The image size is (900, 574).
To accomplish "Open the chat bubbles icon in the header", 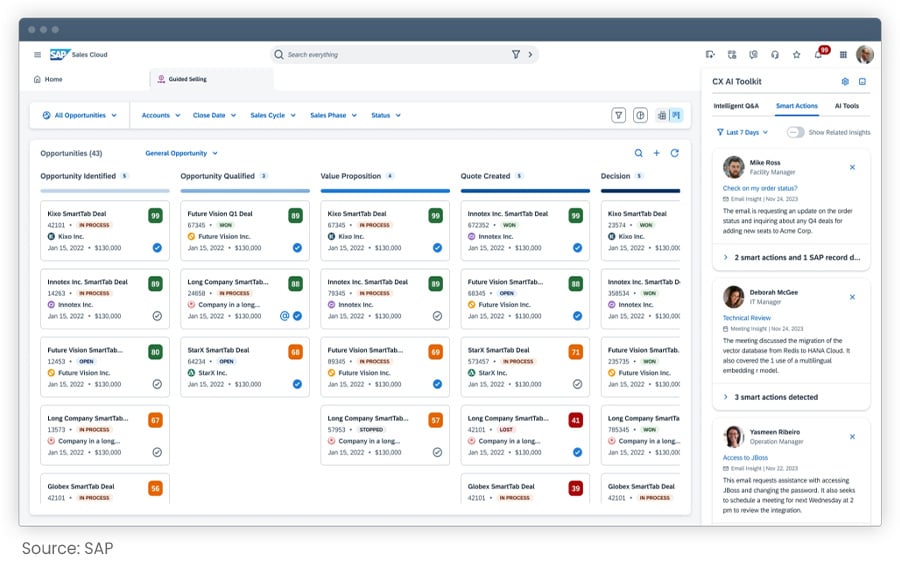I will 753,55.
